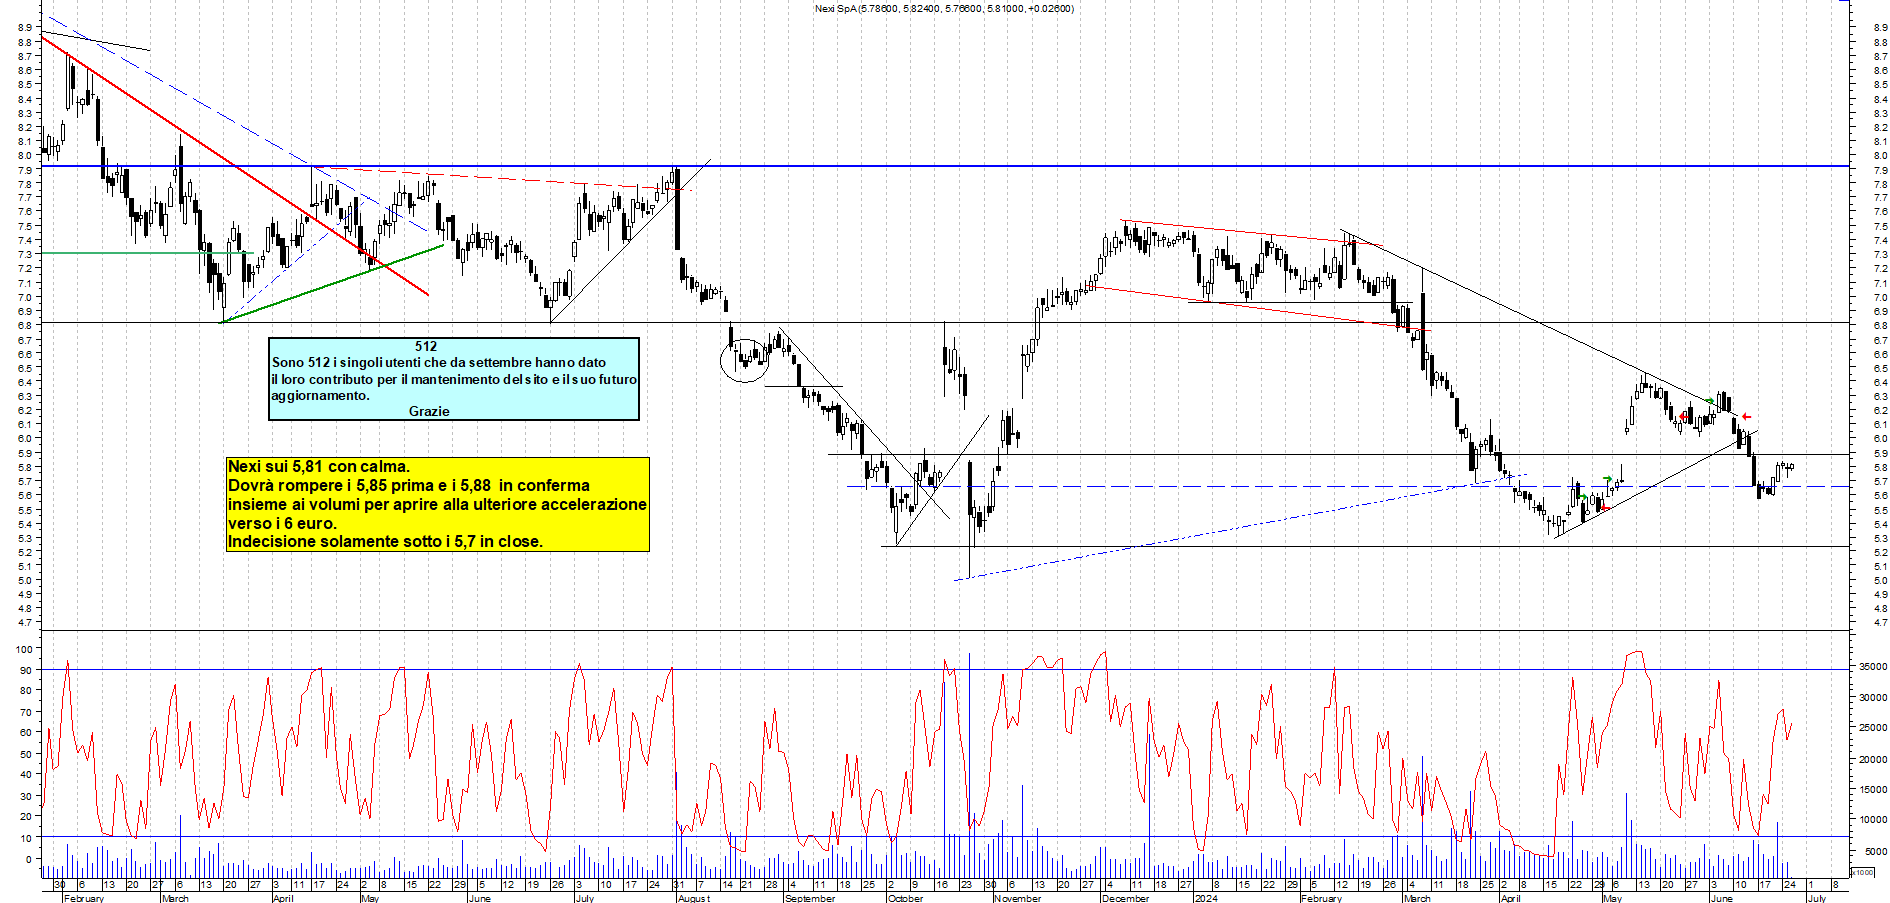The height and width of the screenshot is (903, 1890).
Task: Click the line 'Indecisione solamente sotto i 5,7 in close.'
Action: (385, 541)
